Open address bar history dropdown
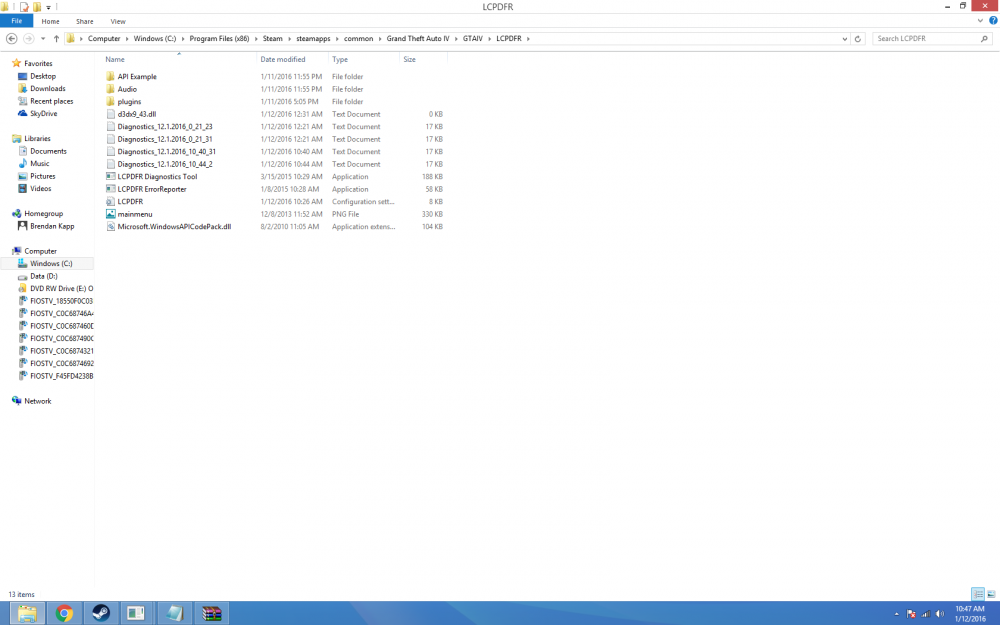Viewport: 1000px width, 625px height. point(844,39)
